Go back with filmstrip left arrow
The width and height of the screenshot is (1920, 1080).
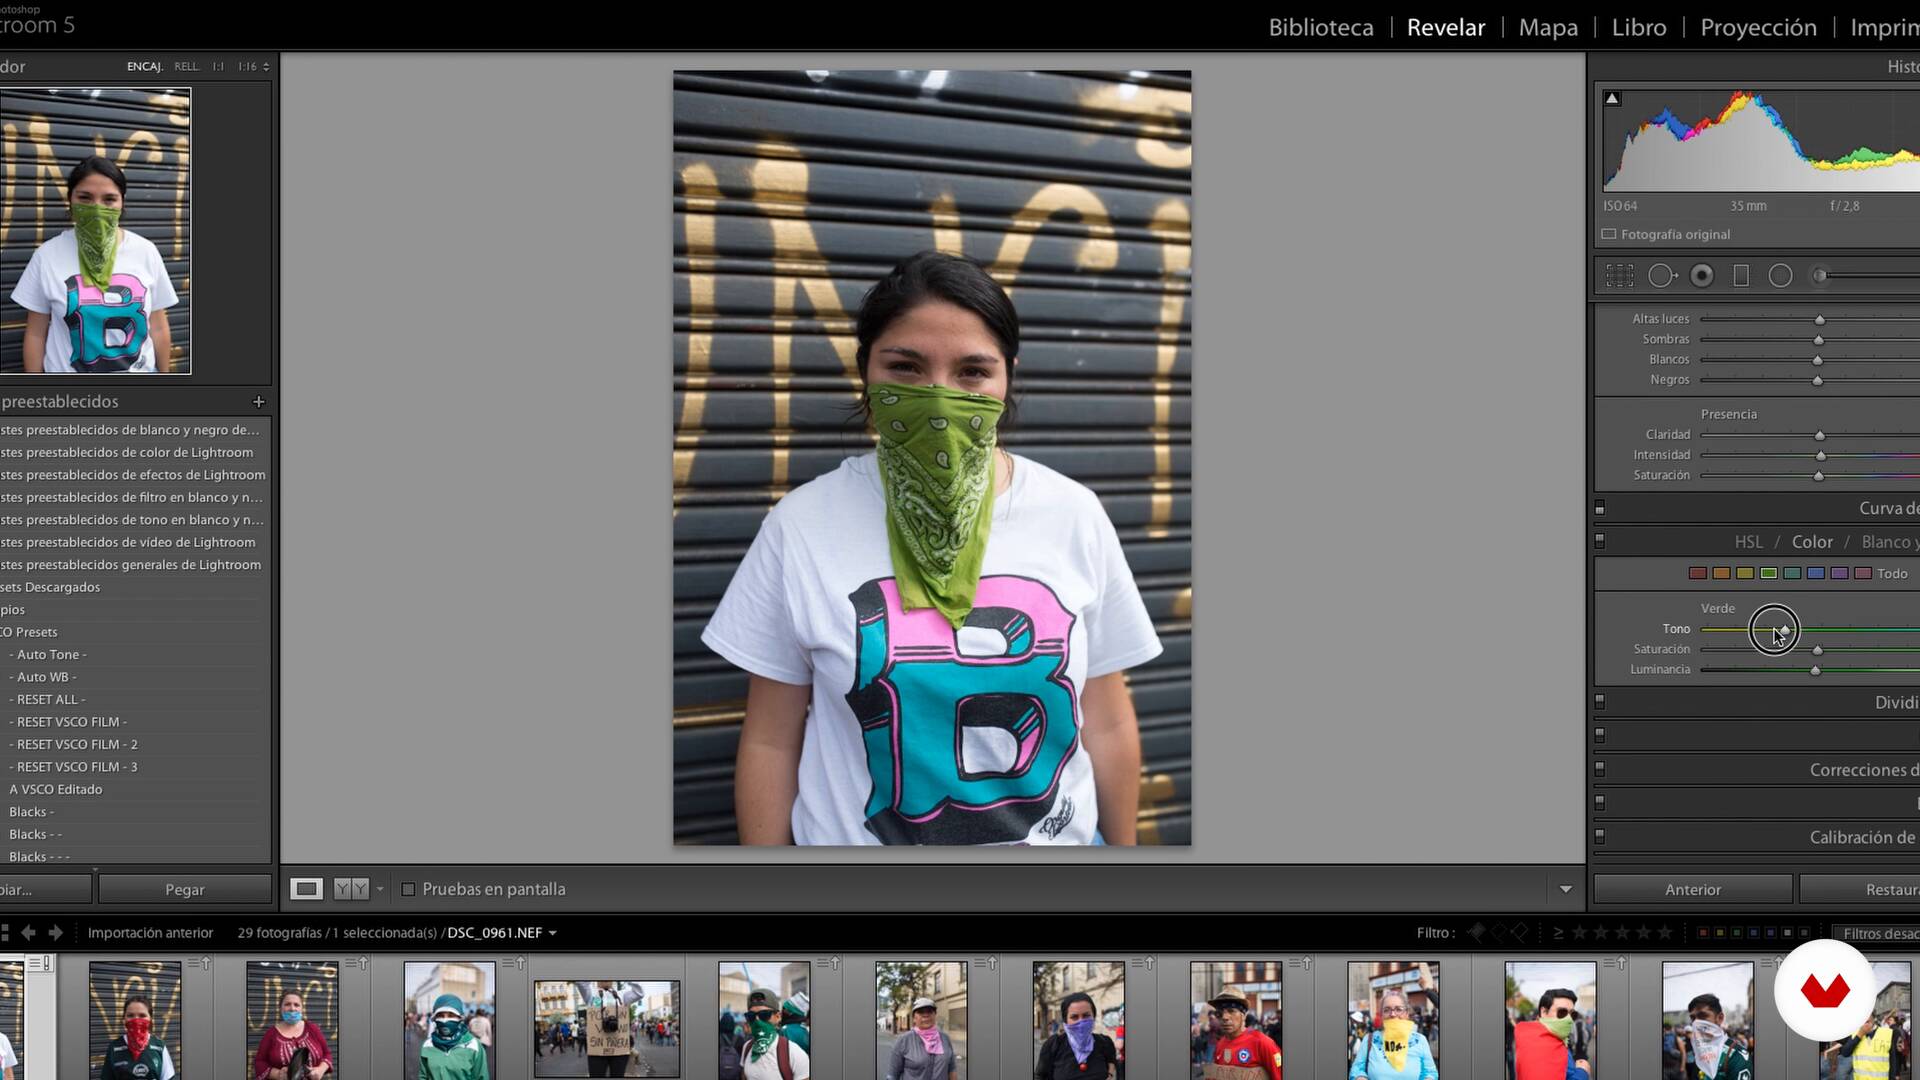pos(28,932)
